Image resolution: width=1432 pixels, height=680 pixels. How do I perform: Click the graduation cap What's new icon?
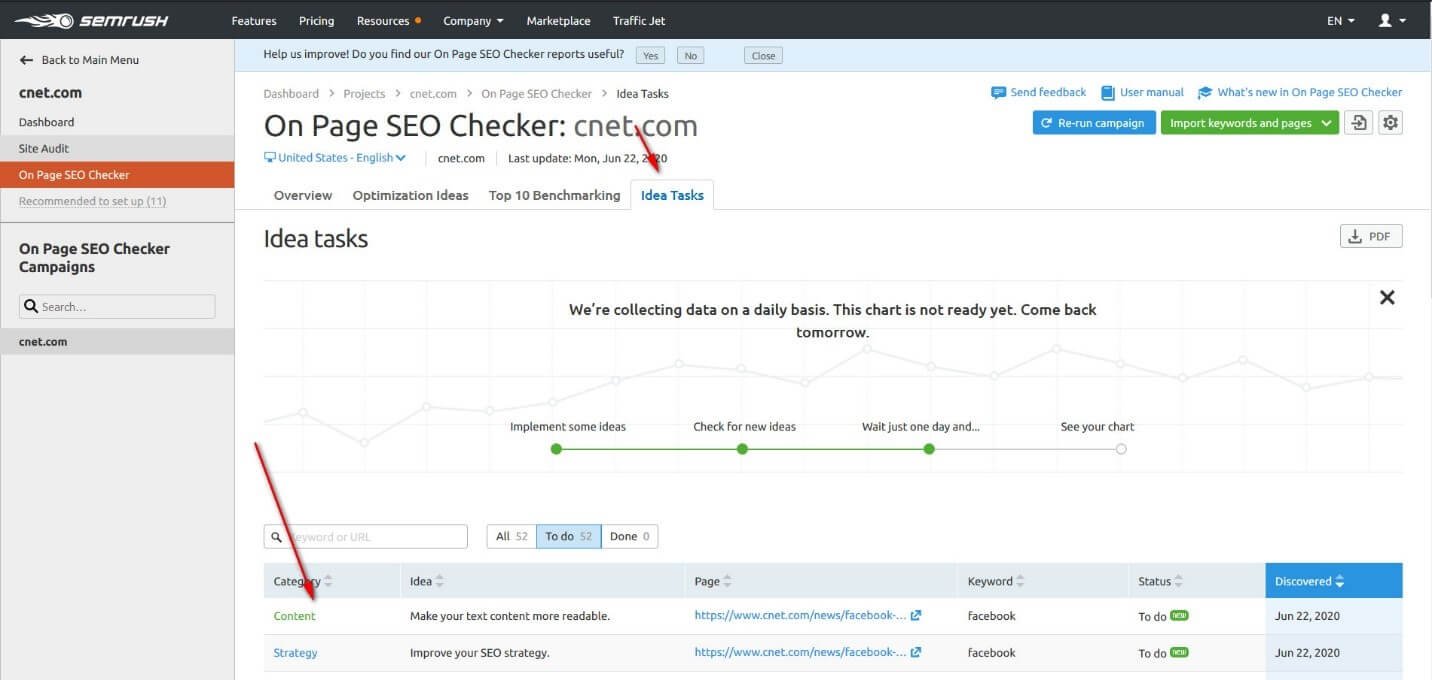click(x=1205, y=93)
